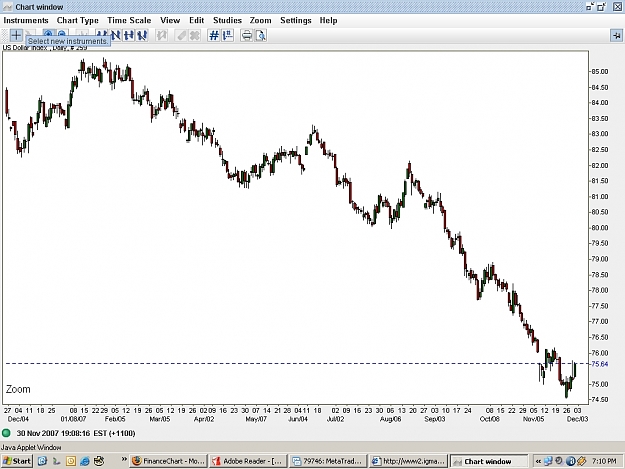Open the Settings menu
The width and height of the screenshot is (625, 469).
(x=296, y=20)
